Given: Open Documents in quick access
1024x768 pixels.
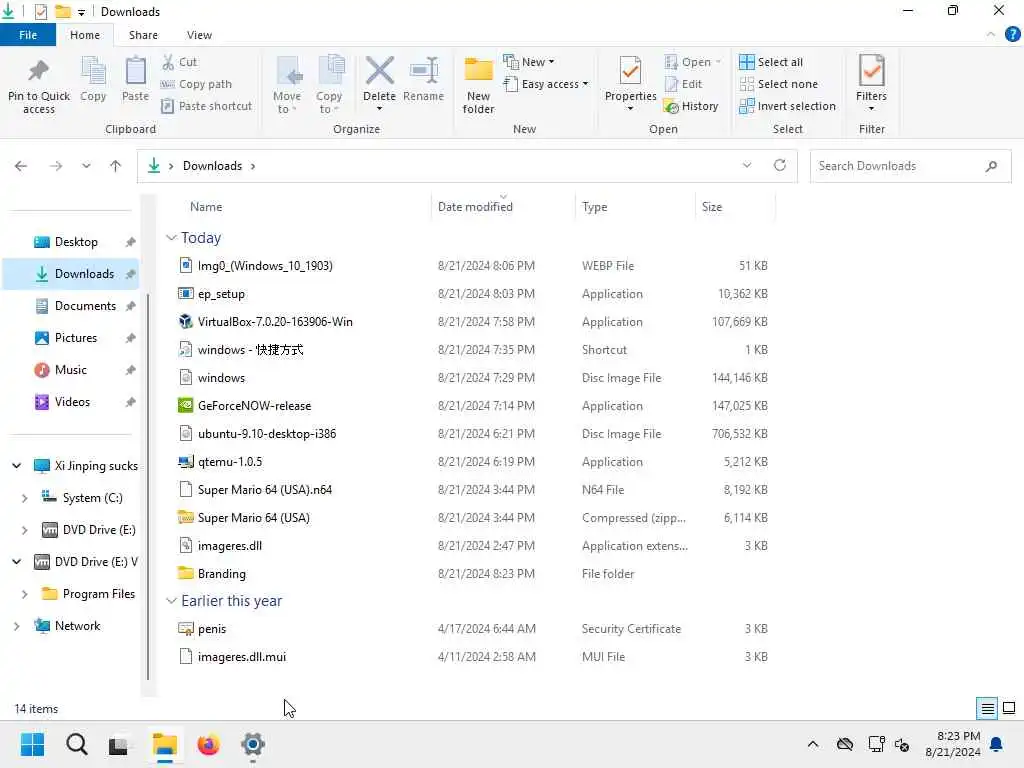Looking at the screenshot, I should coord(85,306).
